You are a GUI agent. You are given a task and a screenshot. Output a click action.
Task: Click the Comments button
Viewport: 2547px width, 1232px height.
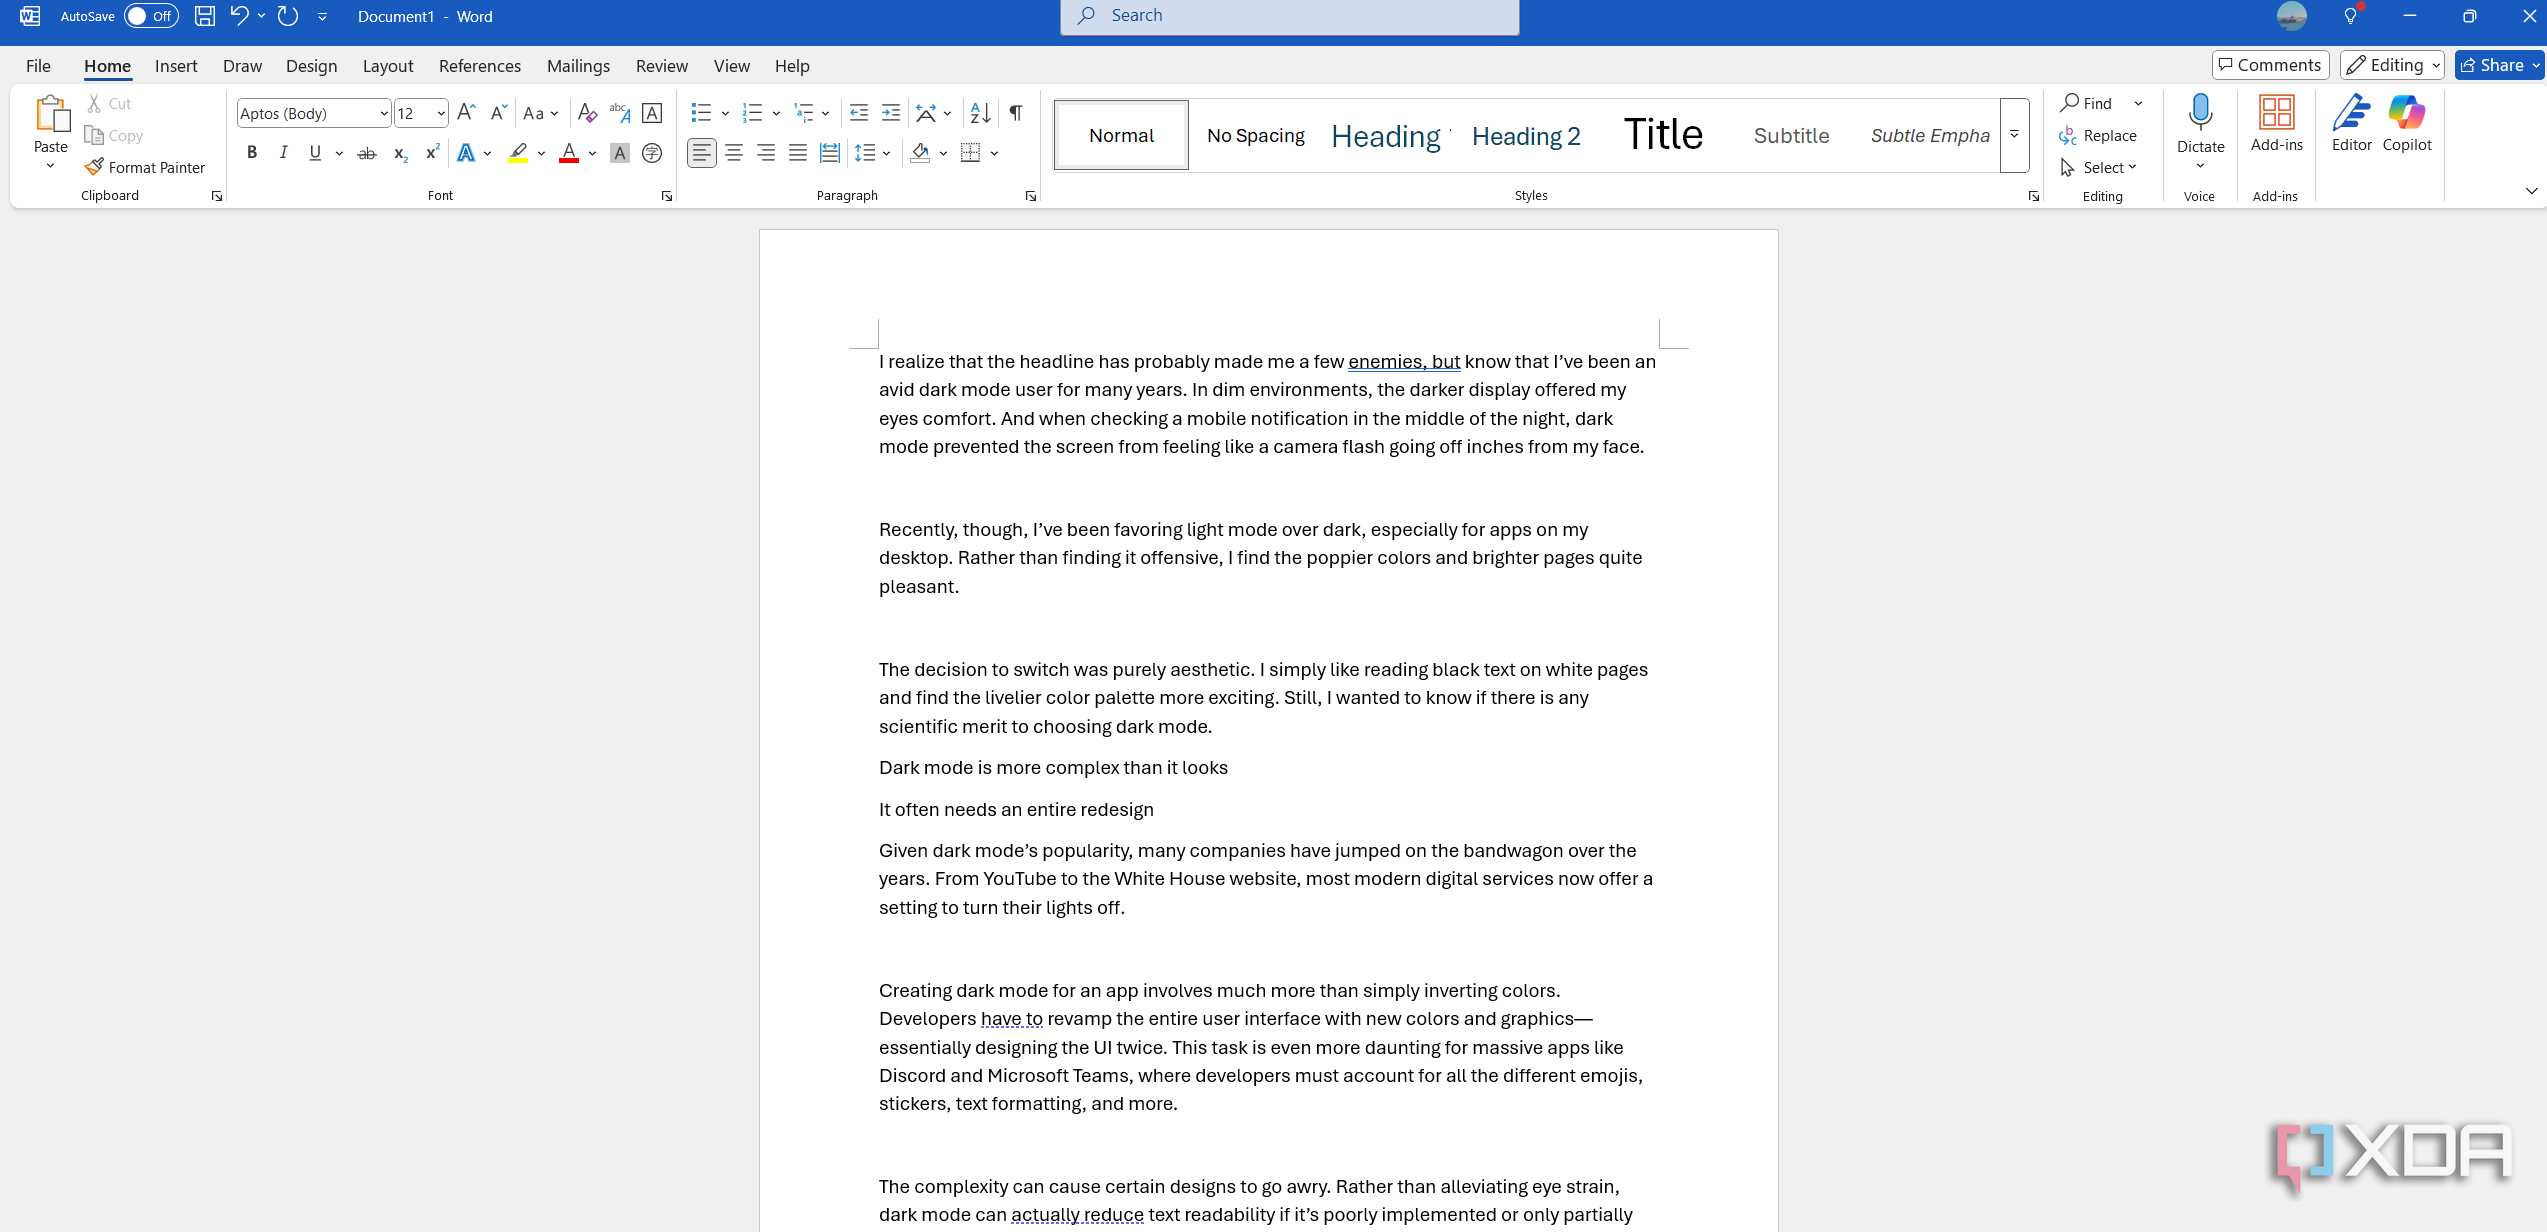tap(2270, 65)
